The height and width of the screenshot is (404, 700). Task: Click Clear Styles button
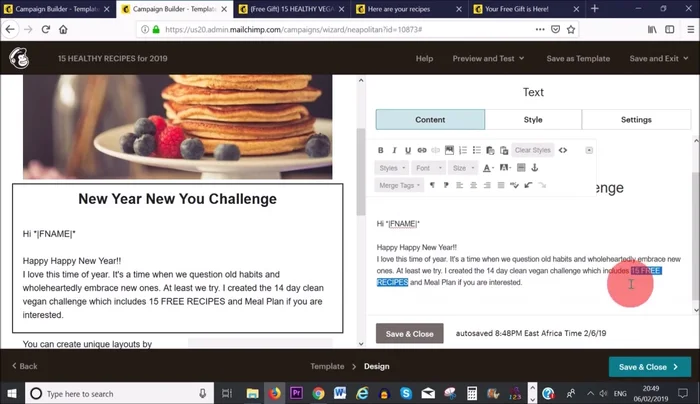532,150
